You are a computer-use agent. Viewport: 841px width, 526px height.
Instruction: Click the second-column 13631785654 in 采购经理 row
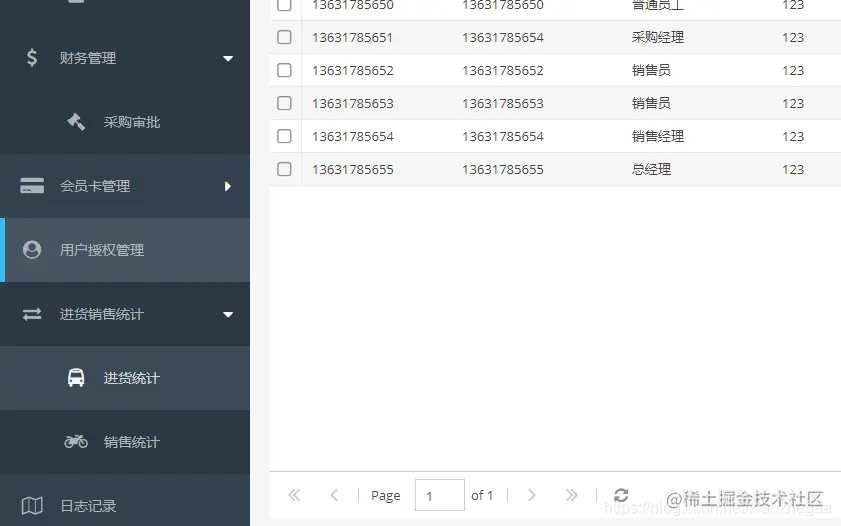(x=503, y=38)
